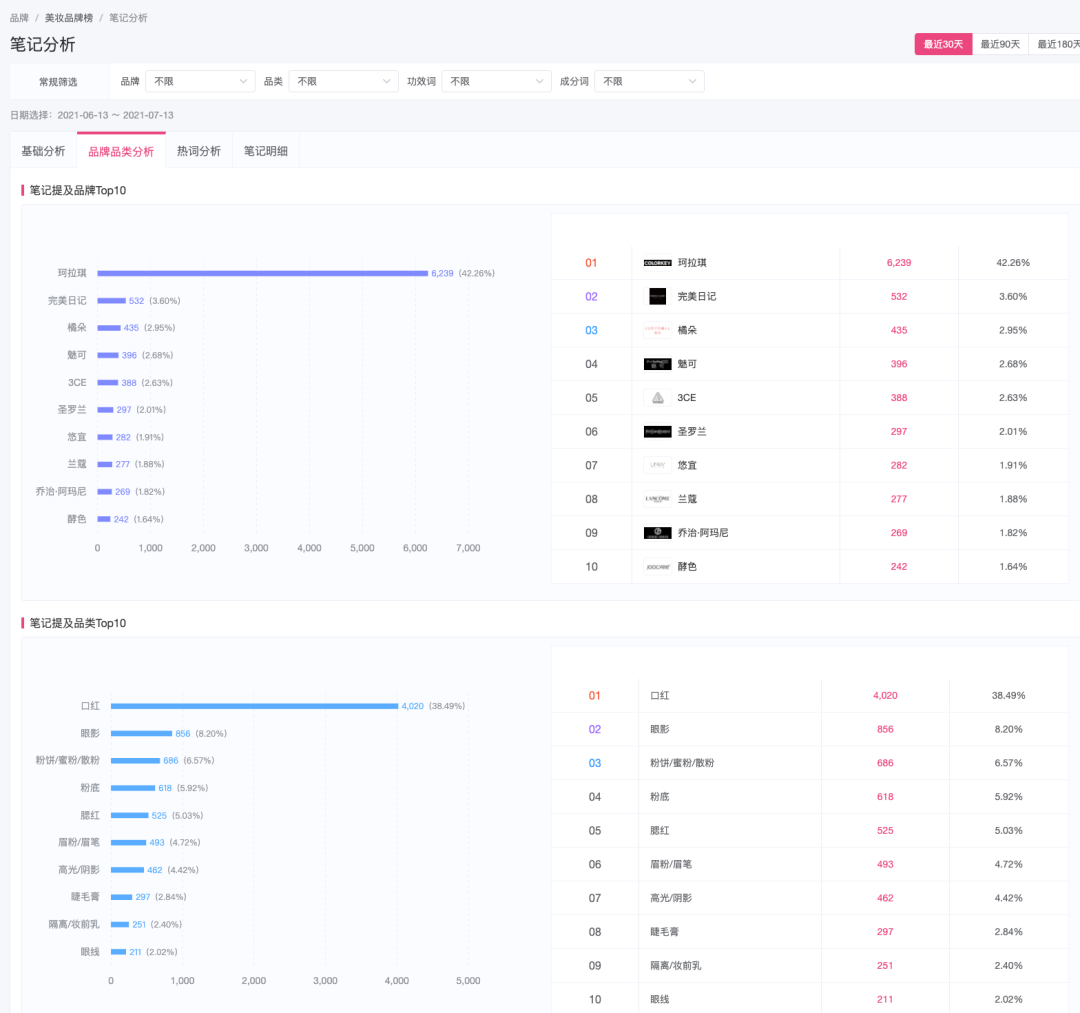Click the 眼影 bar in the category chart
The image size is (1080, 1013).
click(141, 733)
